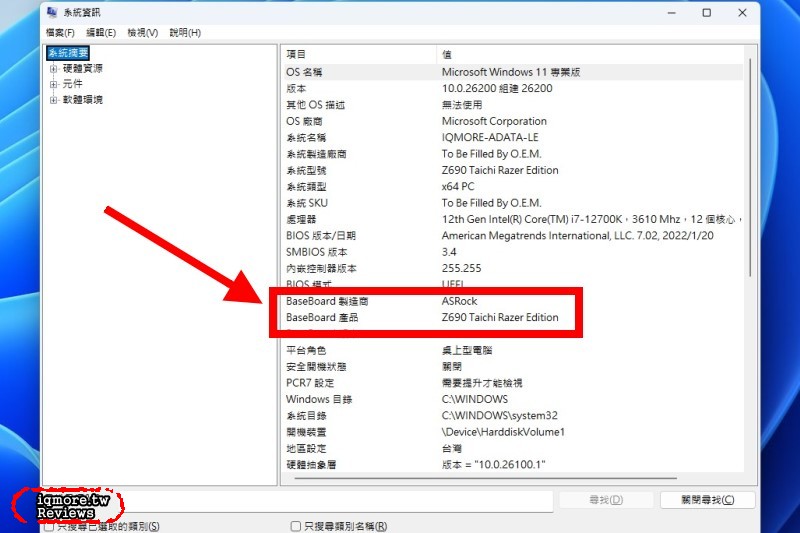This screenshot has height=533, width=800.
Task: Click ASRock value
Action: tap(459, 301)
